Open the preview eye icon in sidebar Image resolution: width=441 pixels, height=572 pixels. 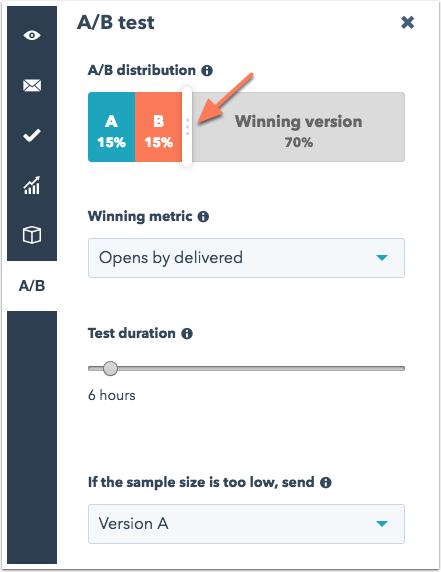click(x=32, y=35)
